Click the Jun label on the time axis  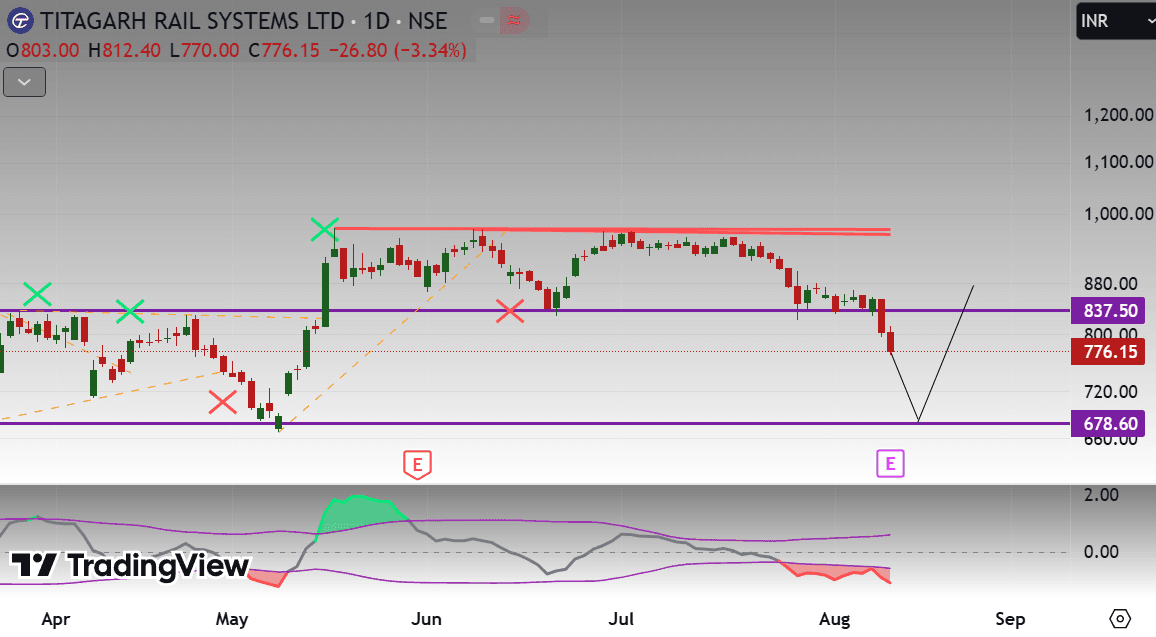click(x=426, y=619)
